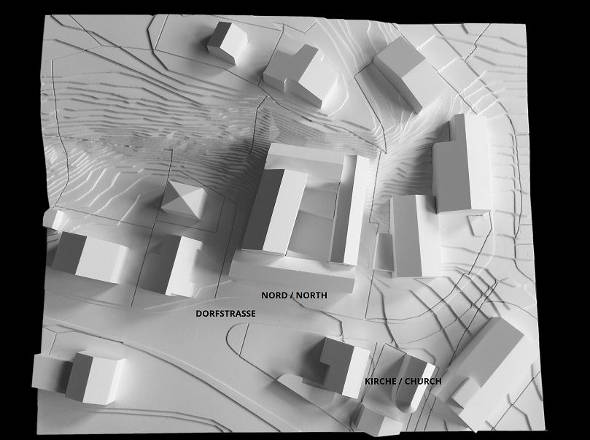590x440 pixels.
Task: Click the narrow slab right of the courtyard
Action: tap(351, 210)
